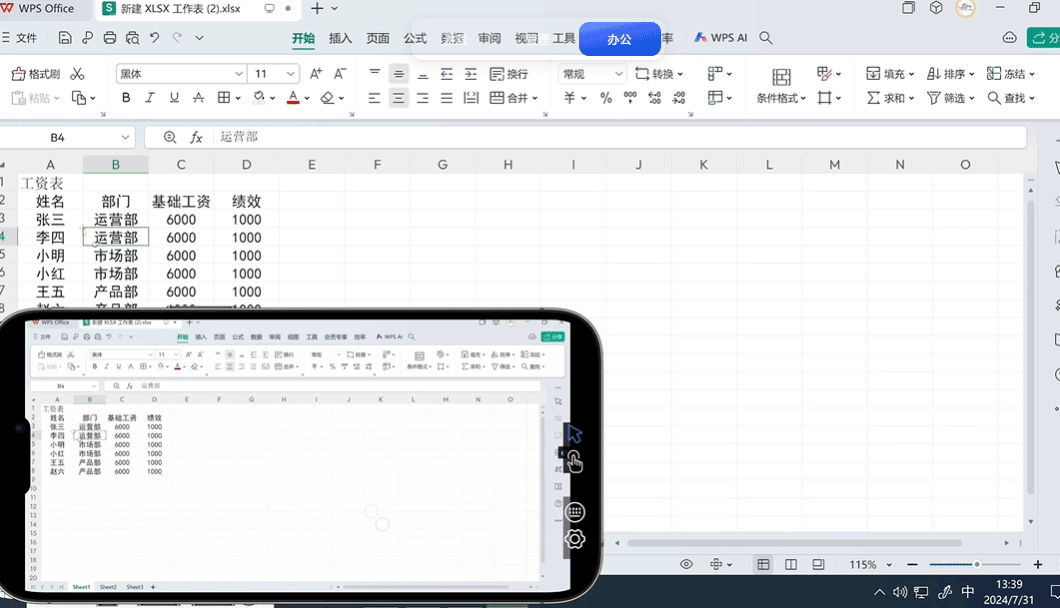
Task: Expand the font name dropdown showing 黑体
Action: pos(239,74)
